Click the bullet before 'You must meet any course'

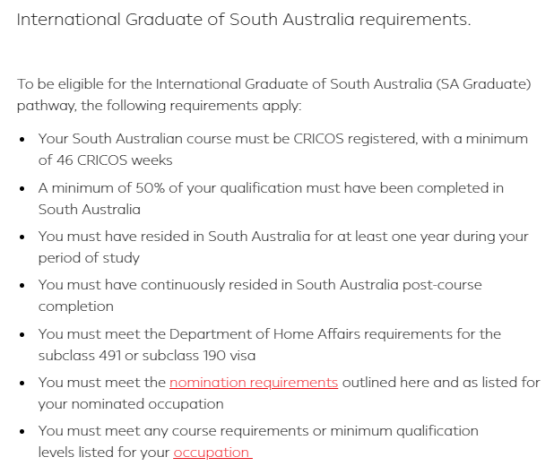pos(22,432)
